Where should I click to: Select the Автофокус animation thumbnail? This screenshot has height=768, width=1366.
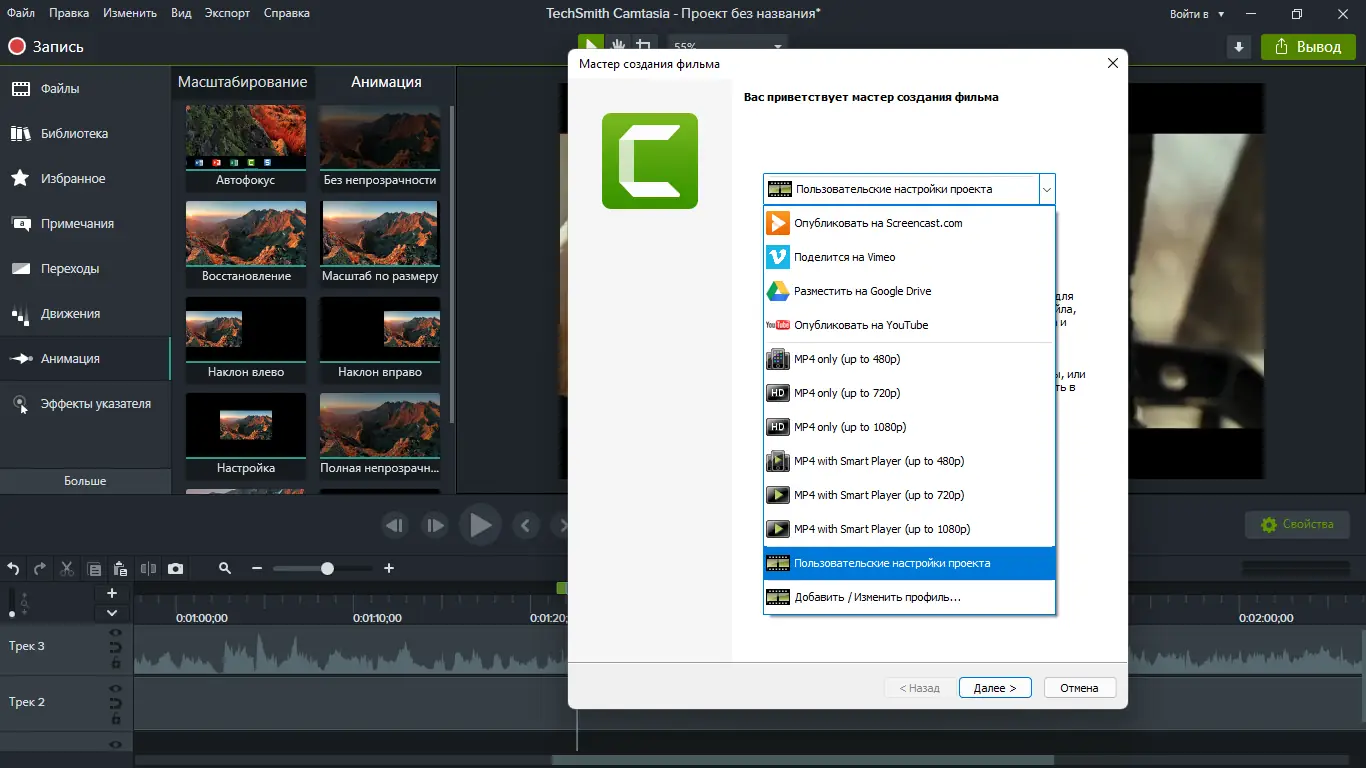246,148
